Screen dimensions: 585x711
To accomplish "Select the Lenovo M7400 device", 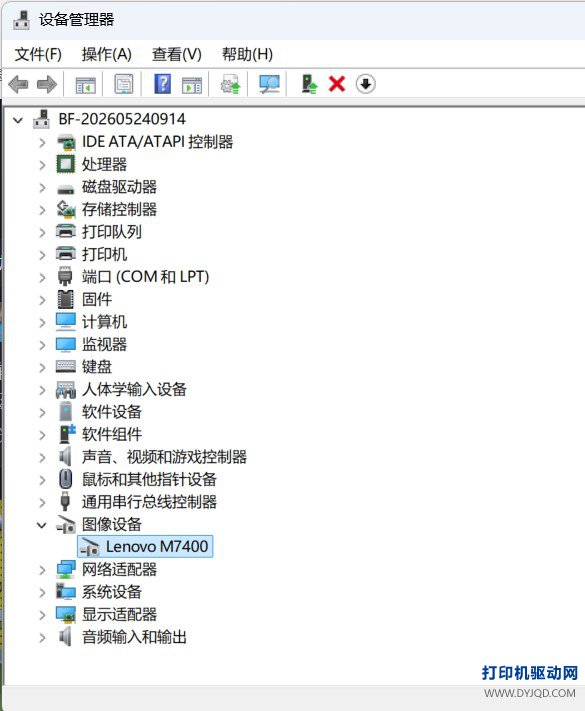I will 145,546.
